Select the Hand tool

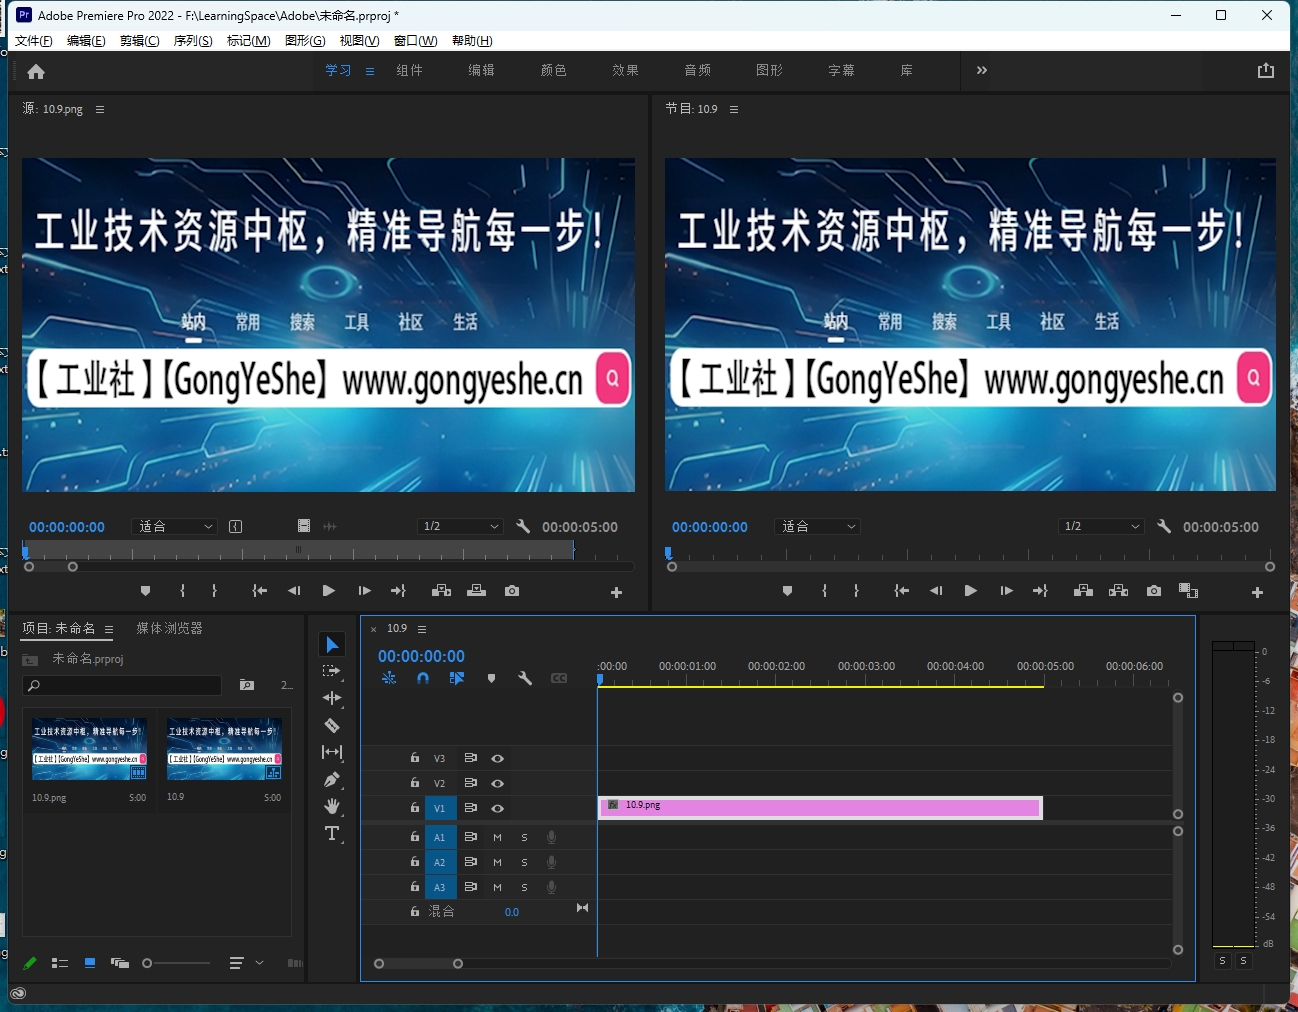point(332,806)
